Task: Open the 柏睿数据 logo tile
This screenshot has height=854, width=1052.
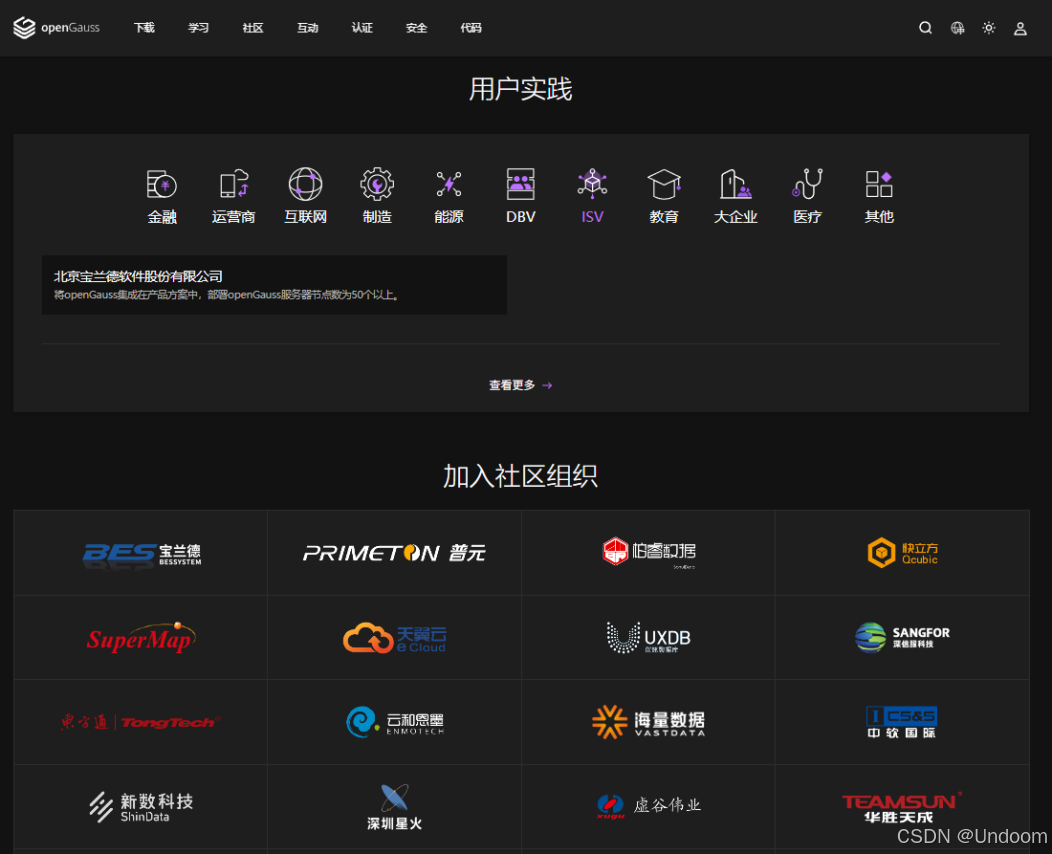Action: coord(648,553)
